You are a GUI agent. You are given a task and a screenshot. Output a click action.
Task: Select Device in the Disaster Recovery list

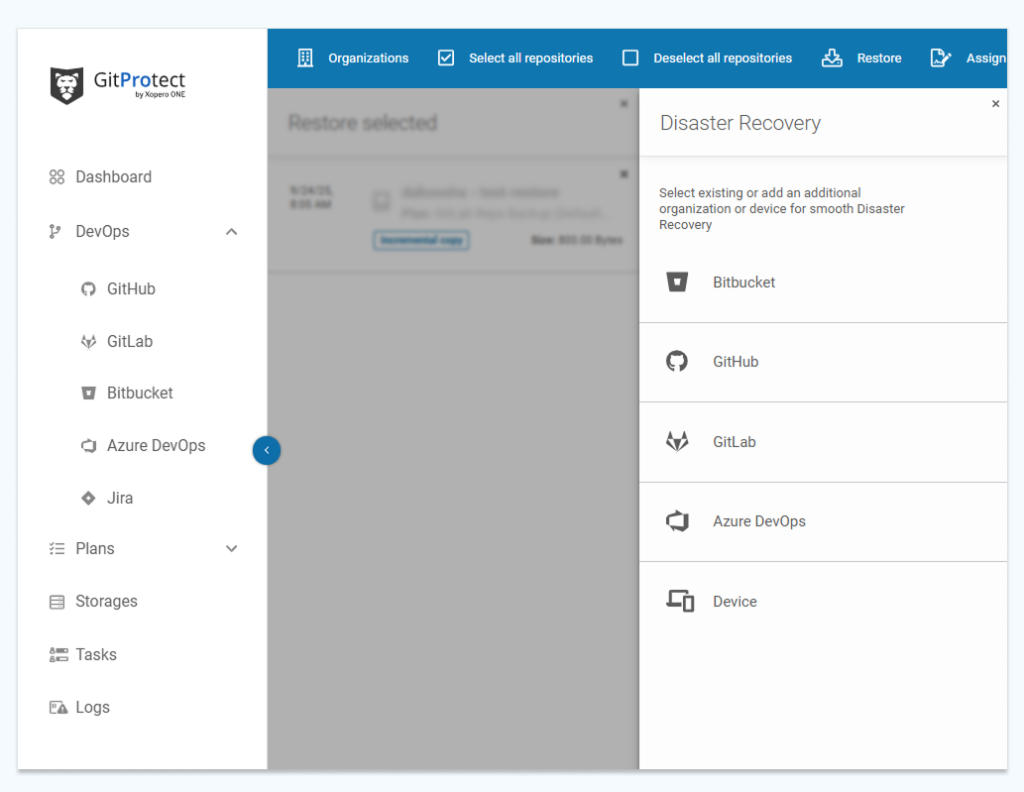pos(823,601)
